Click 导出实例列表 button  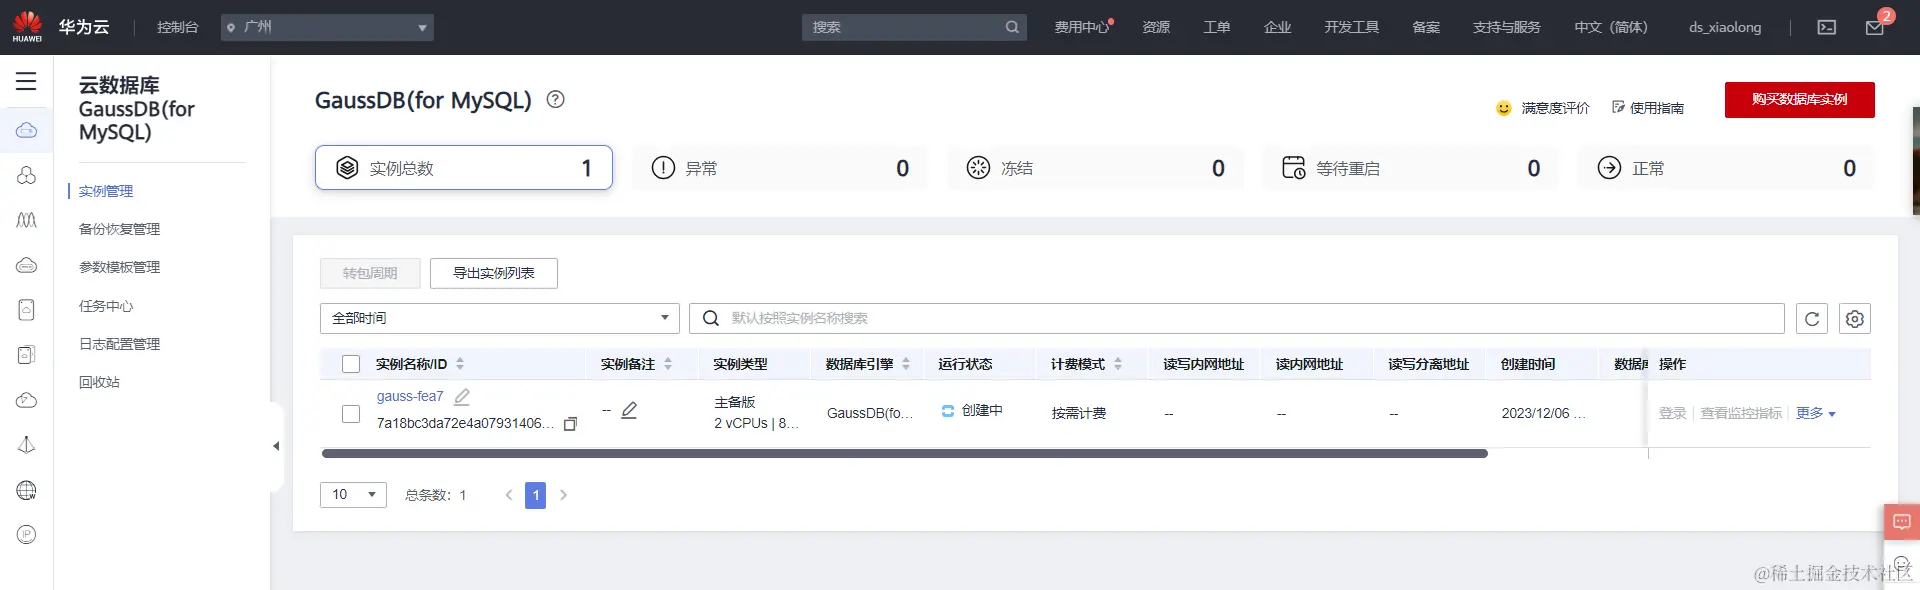pos(494,273)
